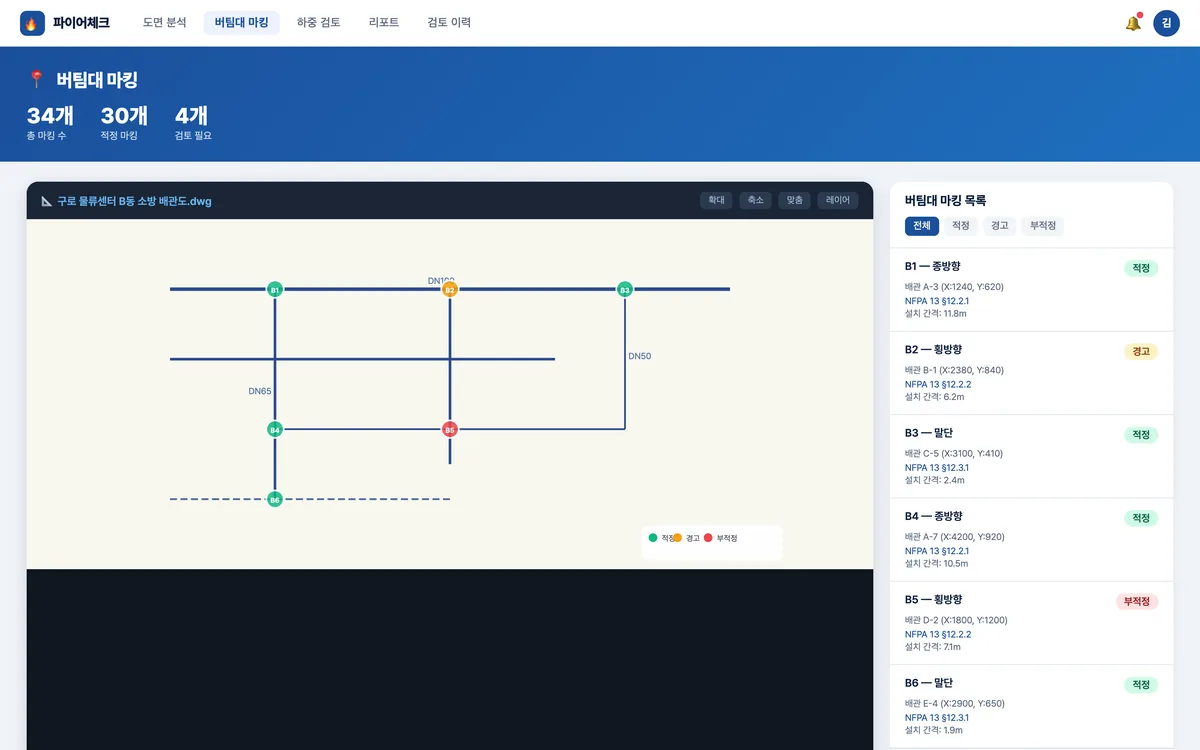Open 검토 이력 tab
The height and width of the screenshot is (750, 1200).
[449, 23]
